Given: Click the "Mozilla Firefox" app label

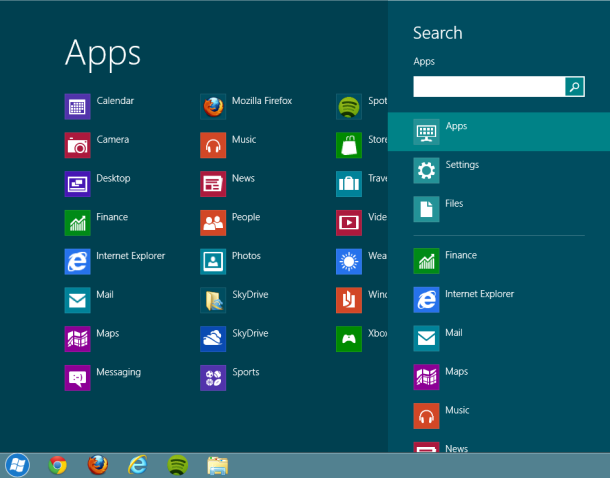Looking at the screenshot, I should tap(262, 101).
